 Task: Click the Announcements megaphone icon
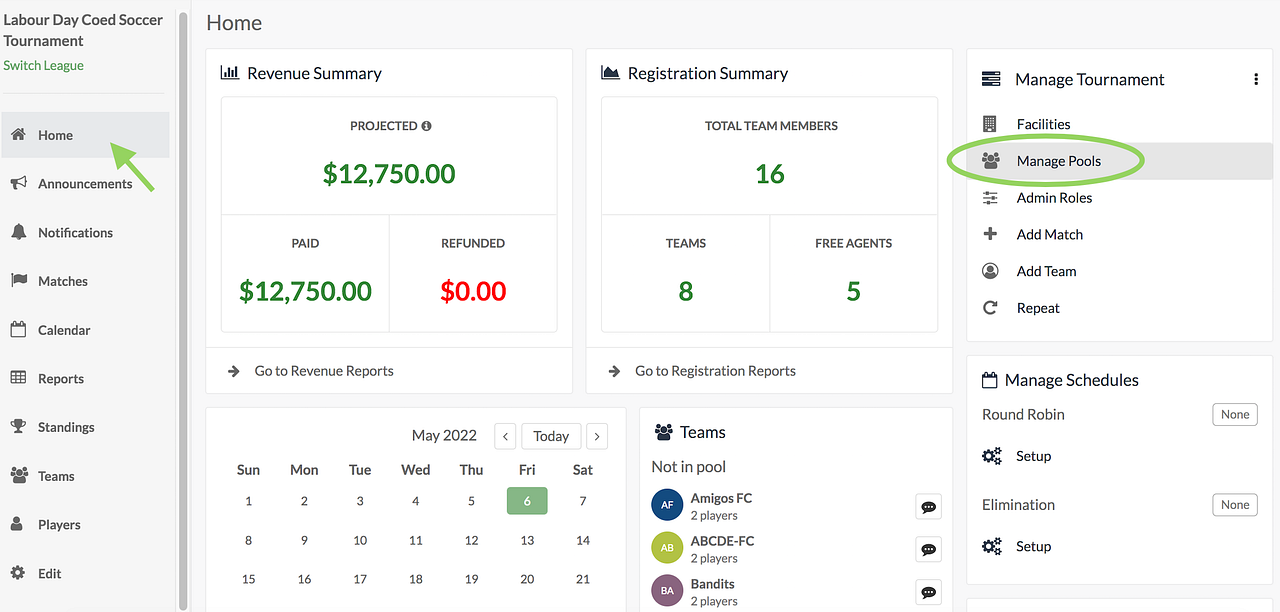(18, 184)
